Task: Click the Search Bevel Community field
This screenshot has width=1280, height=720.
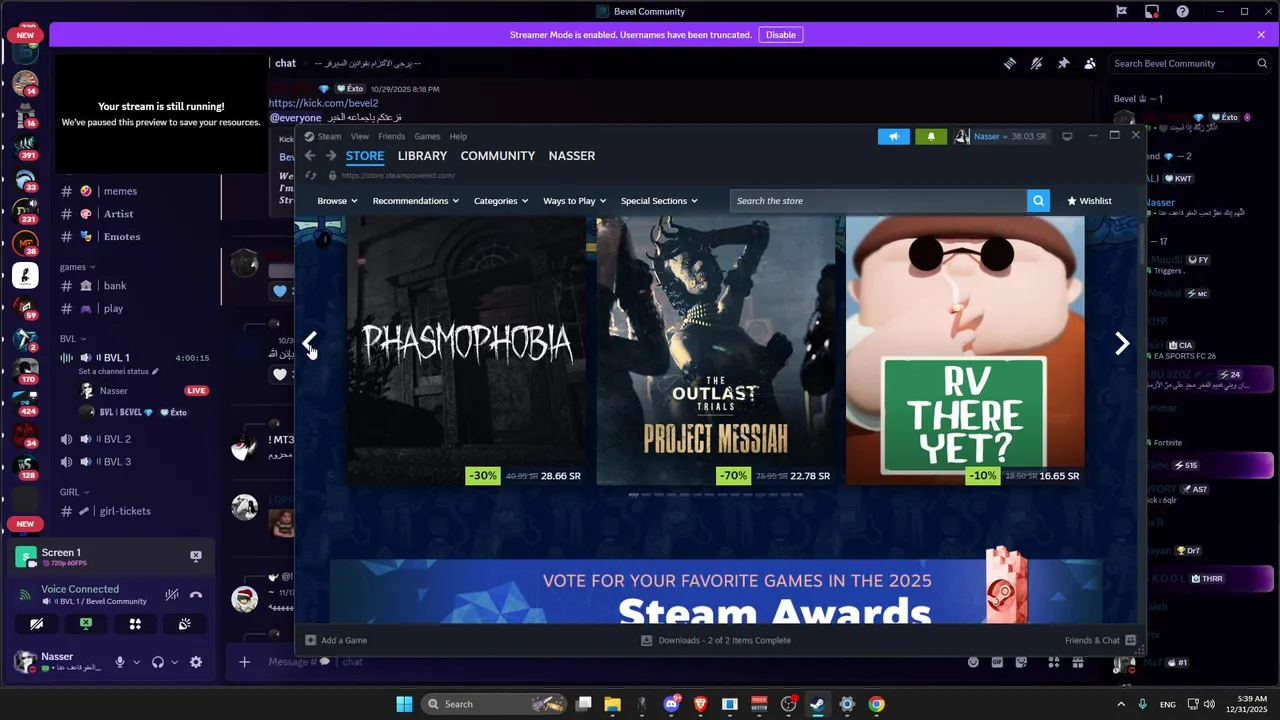Action: click(1190, 63)
